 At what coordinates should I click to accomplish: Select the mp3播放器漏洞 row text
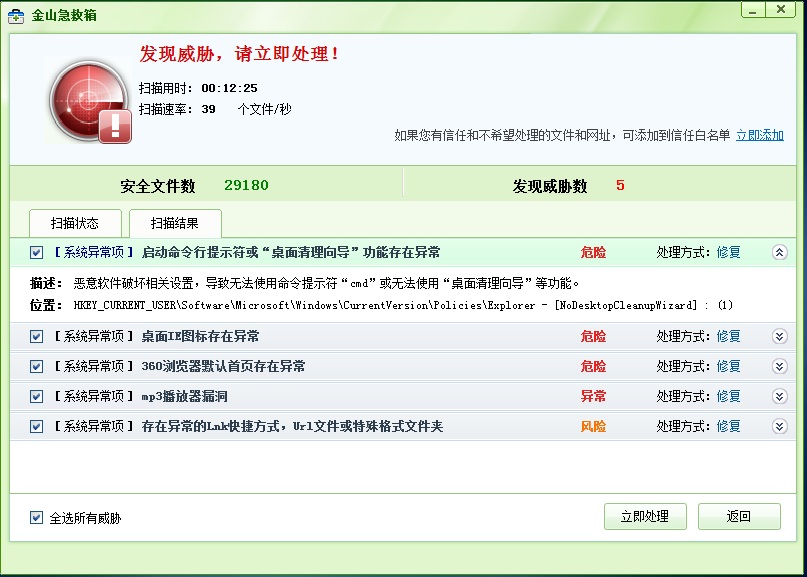coord(184,396)
